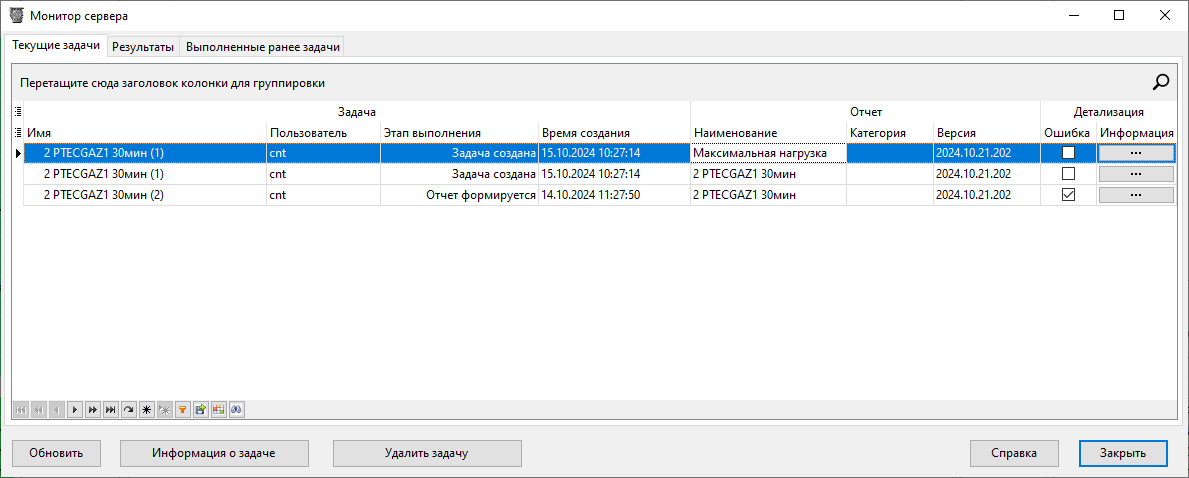Sort by Время создания column header
The height and width of the screenshot is (478, 1189).
(x=615, y=133)
